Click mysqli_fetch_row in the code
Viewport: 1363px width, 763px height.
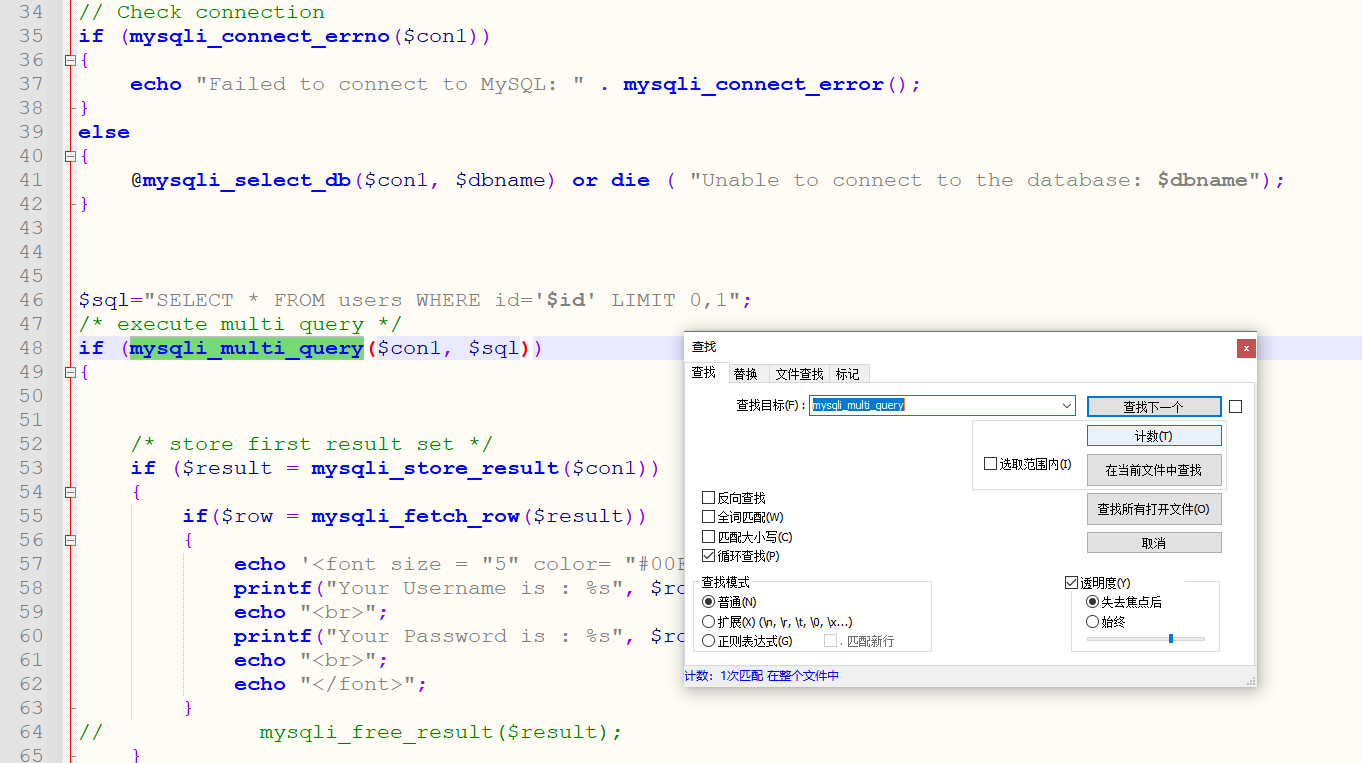point(415,516)
